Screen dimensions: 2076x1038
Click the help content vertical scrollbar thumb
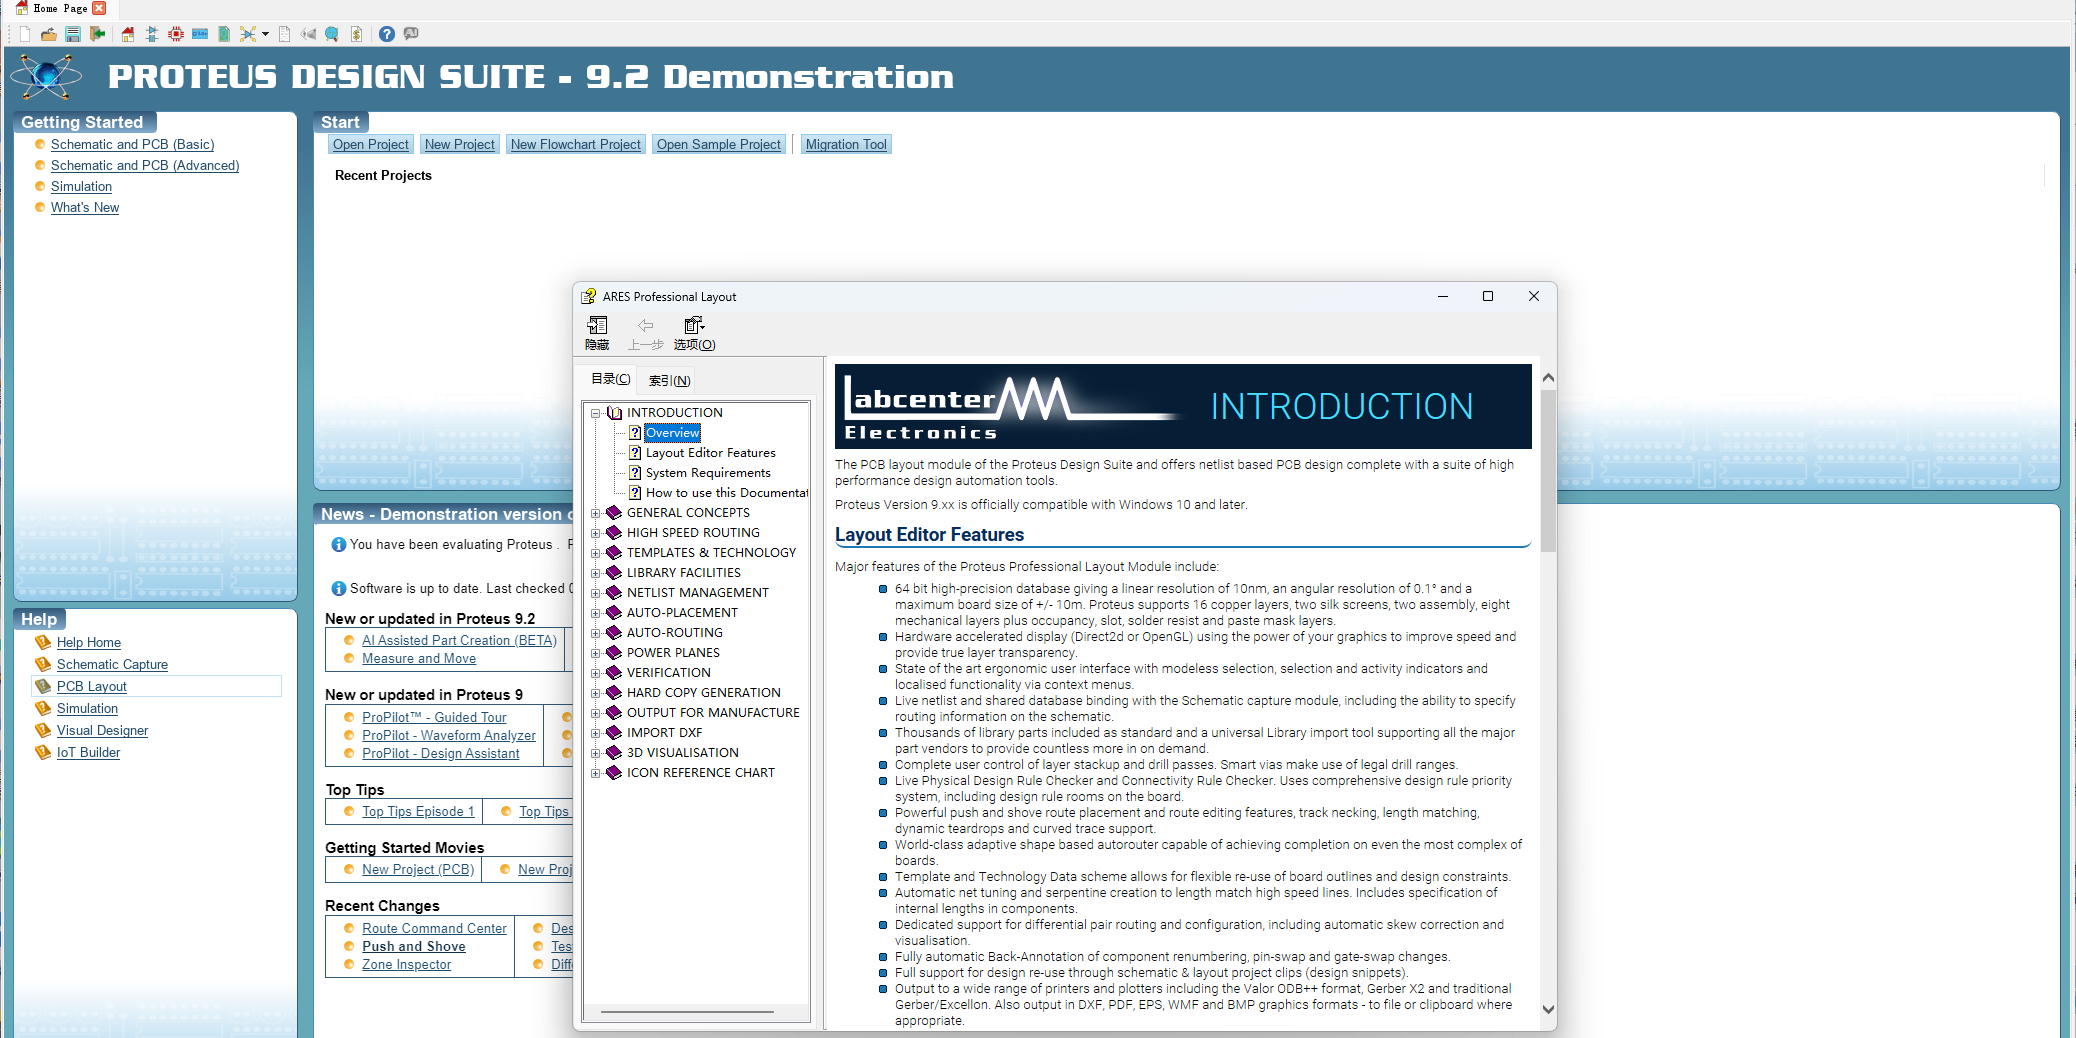[1548, 470]
